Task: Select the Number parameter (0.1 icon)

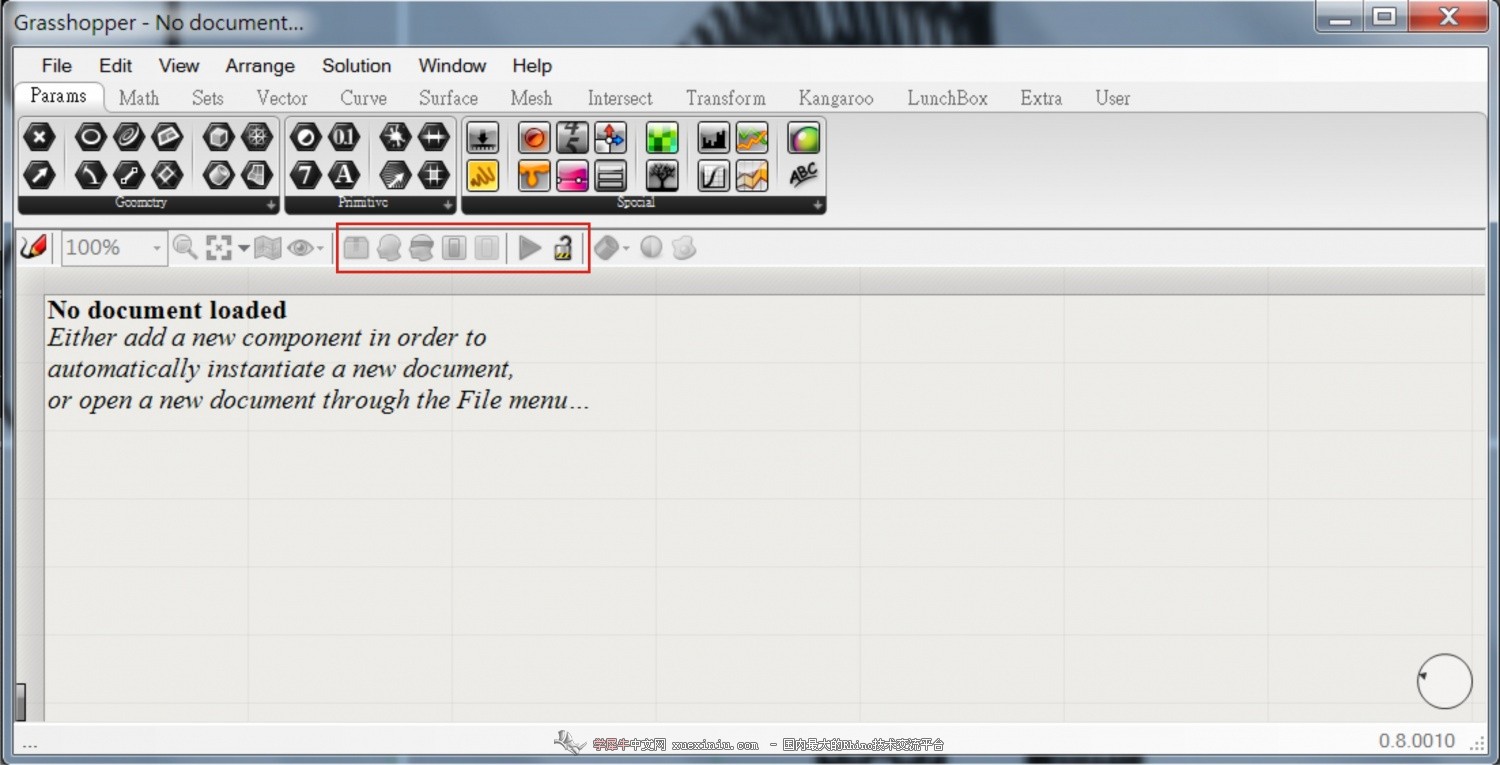Action: pos(344,137)
